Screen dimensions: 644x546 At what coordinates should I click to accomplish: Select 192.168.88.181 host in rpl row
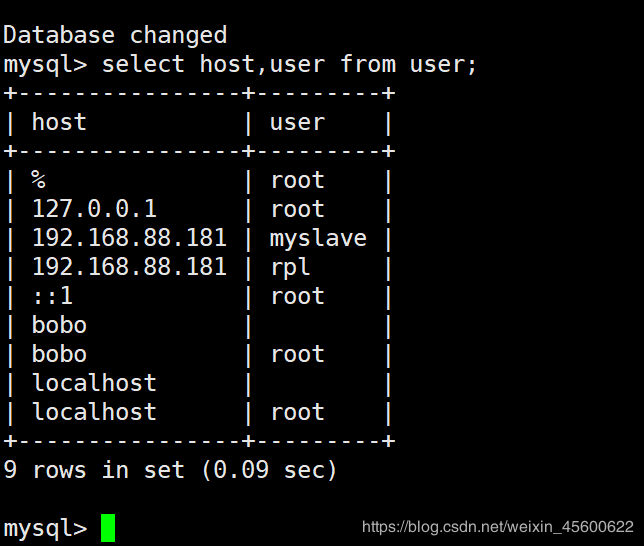coord(129,267)
